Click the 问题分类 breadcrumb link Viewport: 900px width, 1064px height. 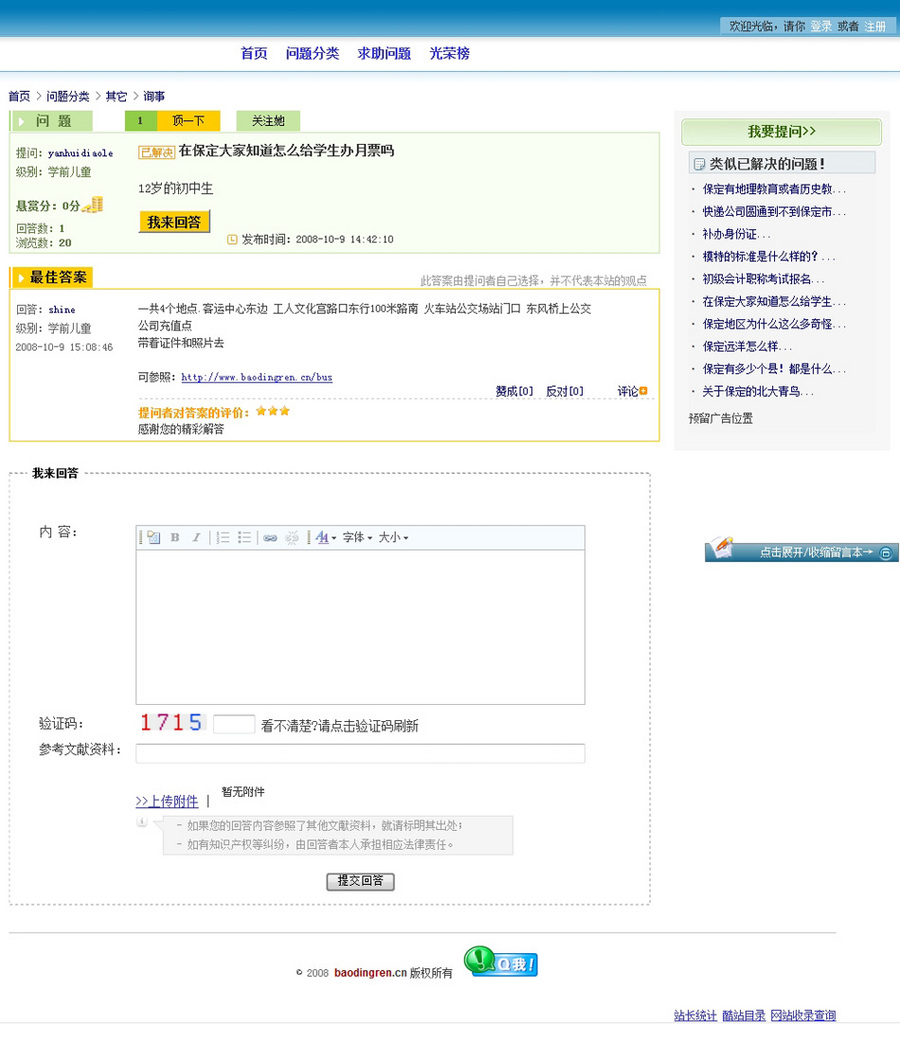(x=68, y=96)
